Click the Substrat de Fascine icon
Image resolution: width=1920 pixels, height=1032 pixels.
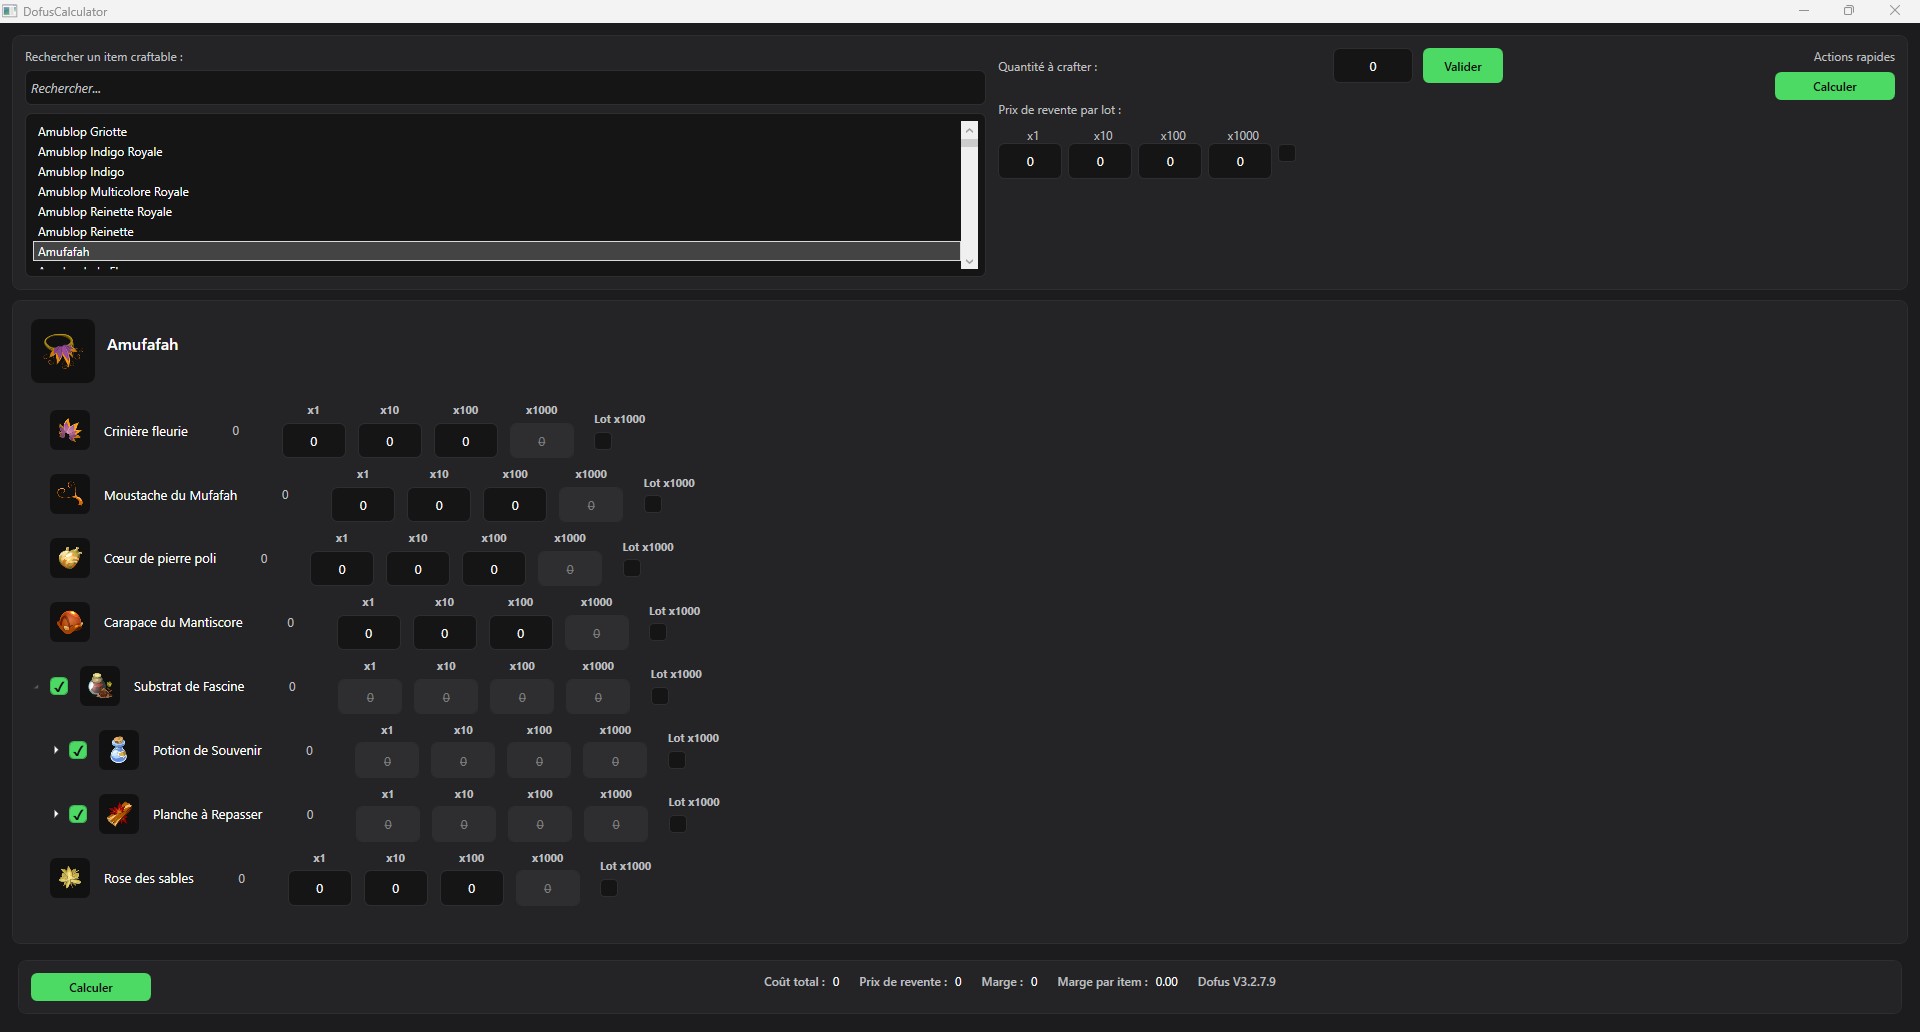point(100,686)
